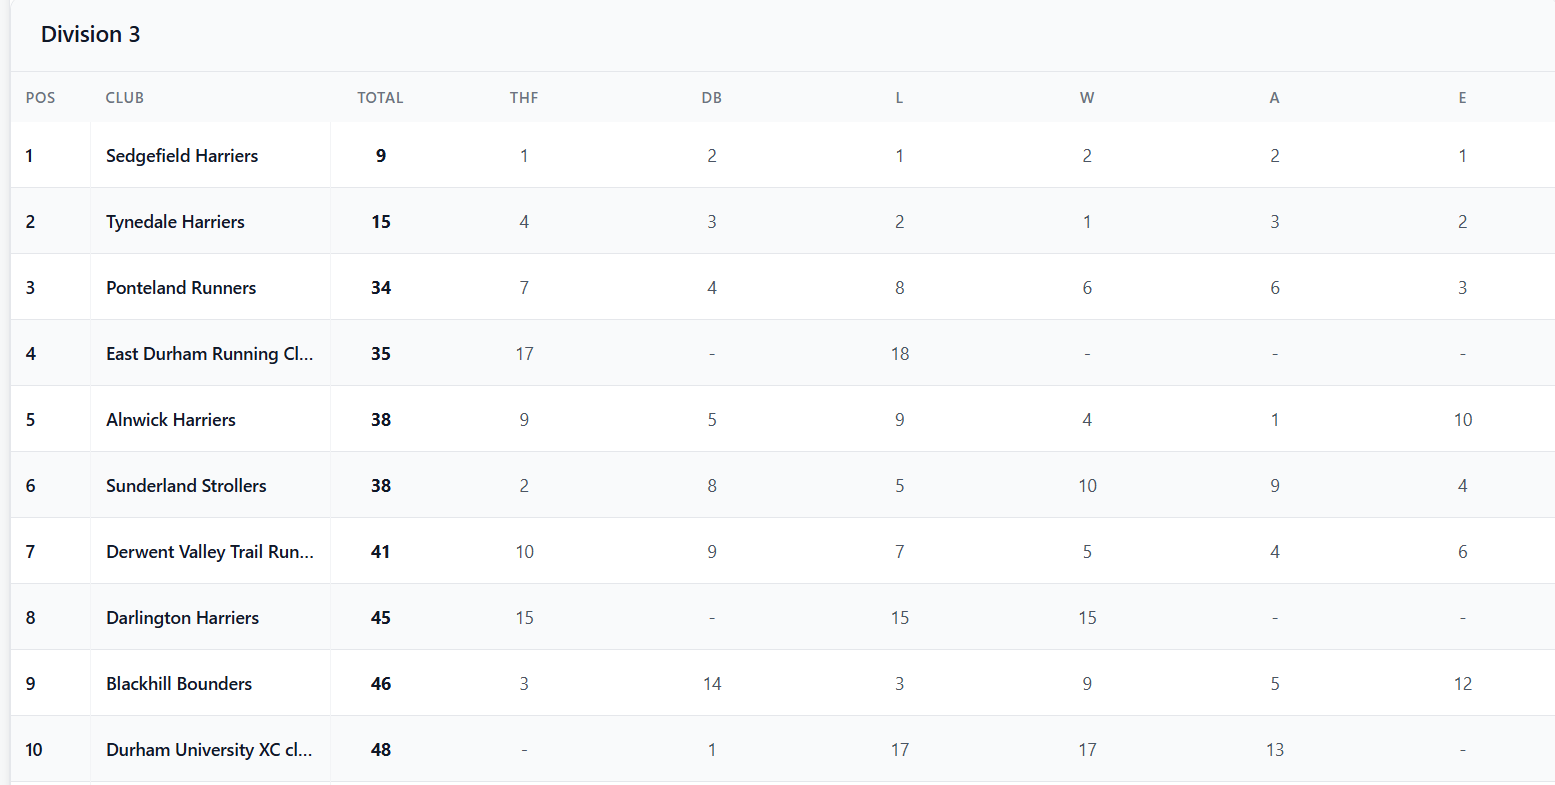
Task: Open the Sedgefield Harriers club row
Action: point(182,156)
